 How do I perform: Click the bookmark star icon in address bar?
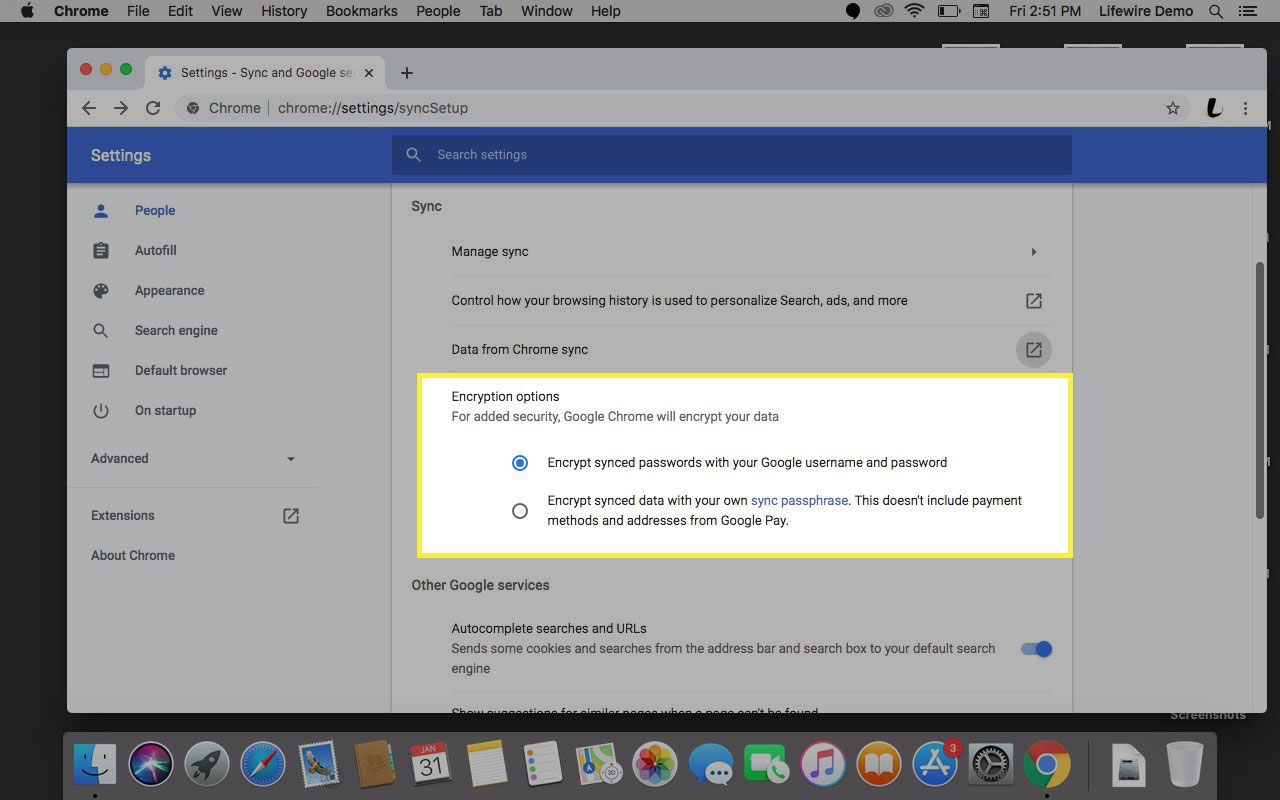pyautogui.click(x=1173, y=108)
